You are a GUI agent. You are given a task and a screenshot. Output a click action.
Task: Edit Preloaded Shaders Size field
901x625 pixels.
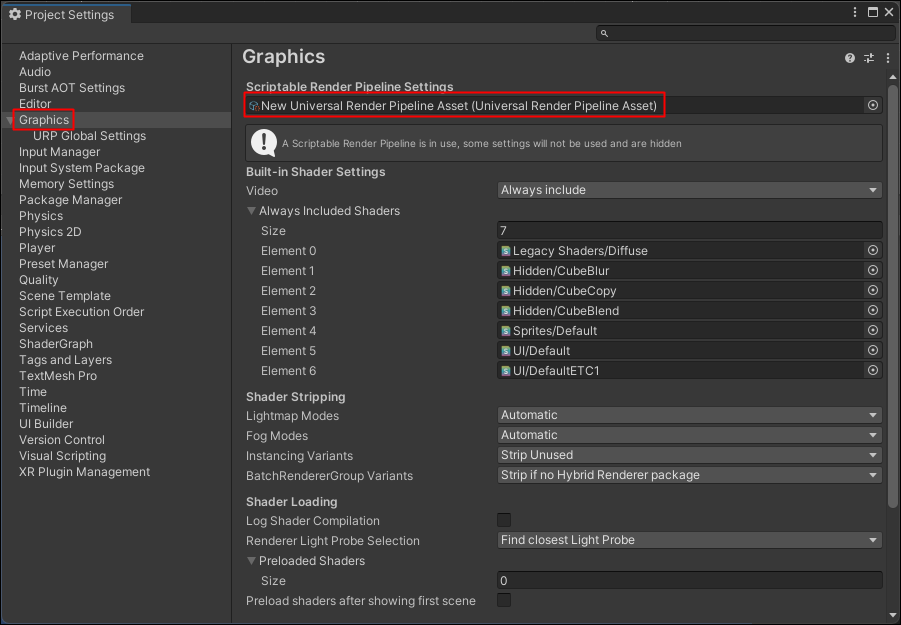click(x=690, y=580)
